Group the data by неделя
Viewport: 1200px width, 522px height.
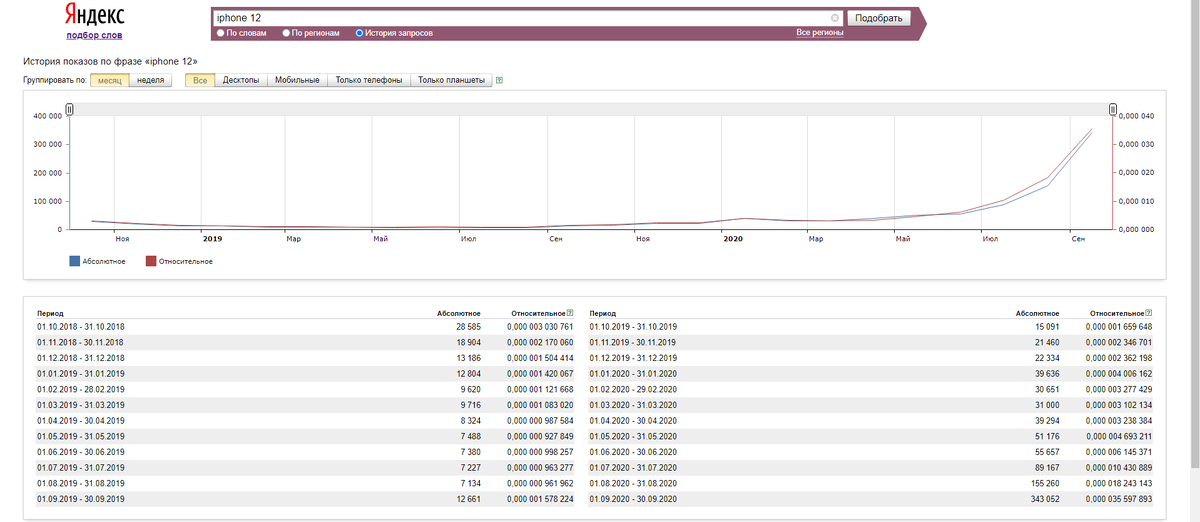point(151,80)
